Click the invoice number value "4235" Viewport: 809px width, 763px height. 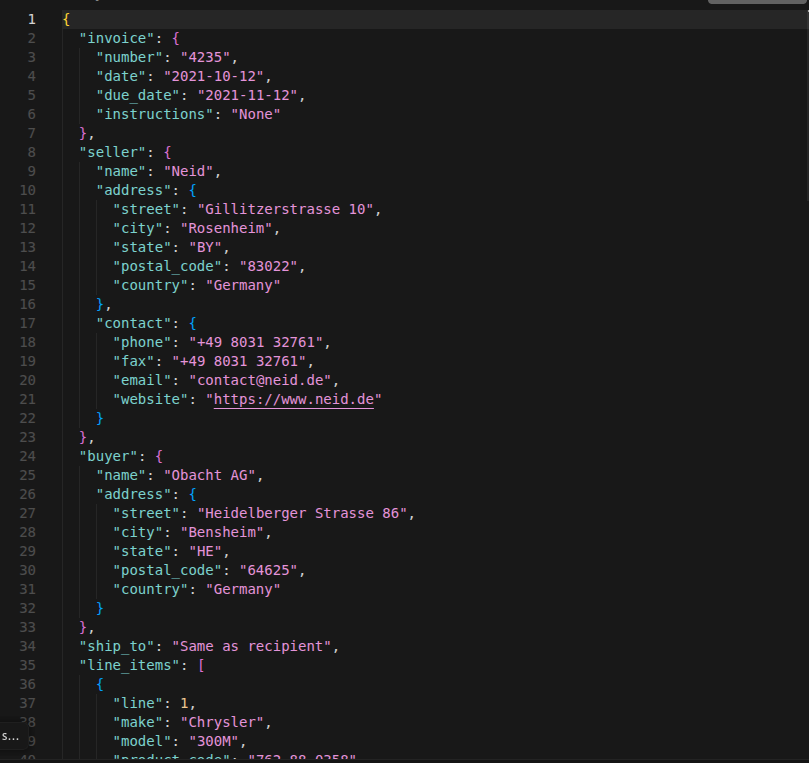(205, 57)
